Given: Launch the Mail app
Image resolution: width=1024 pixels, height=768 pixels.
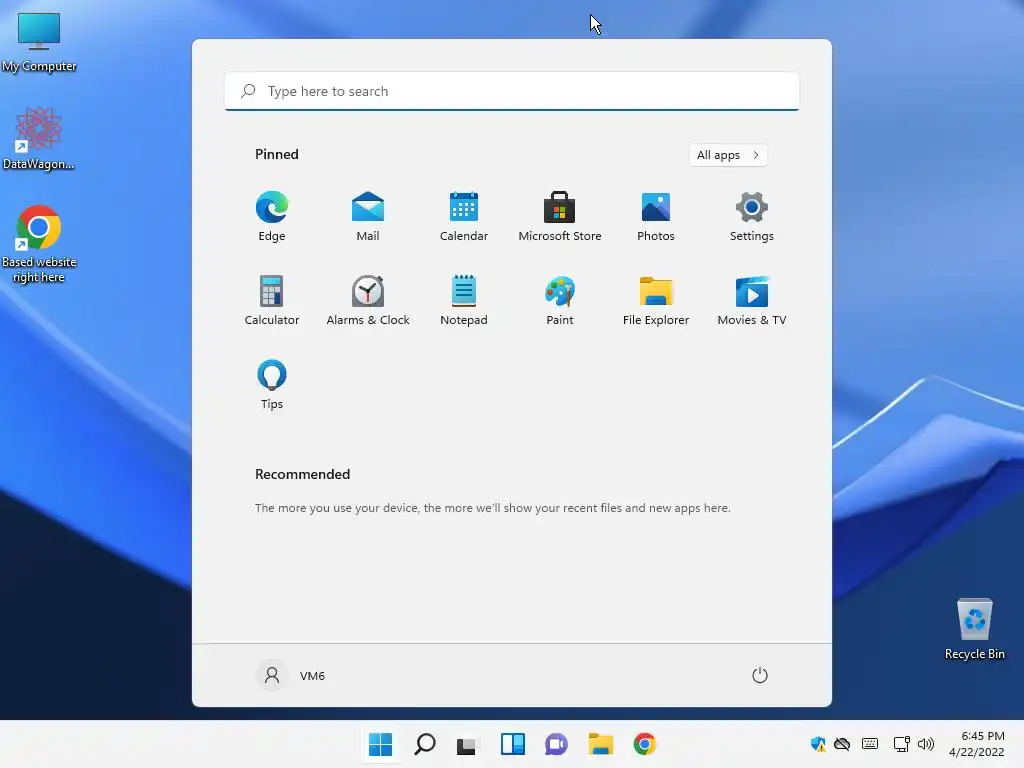Looking at the screenshot, I should (x=368, y=217).
